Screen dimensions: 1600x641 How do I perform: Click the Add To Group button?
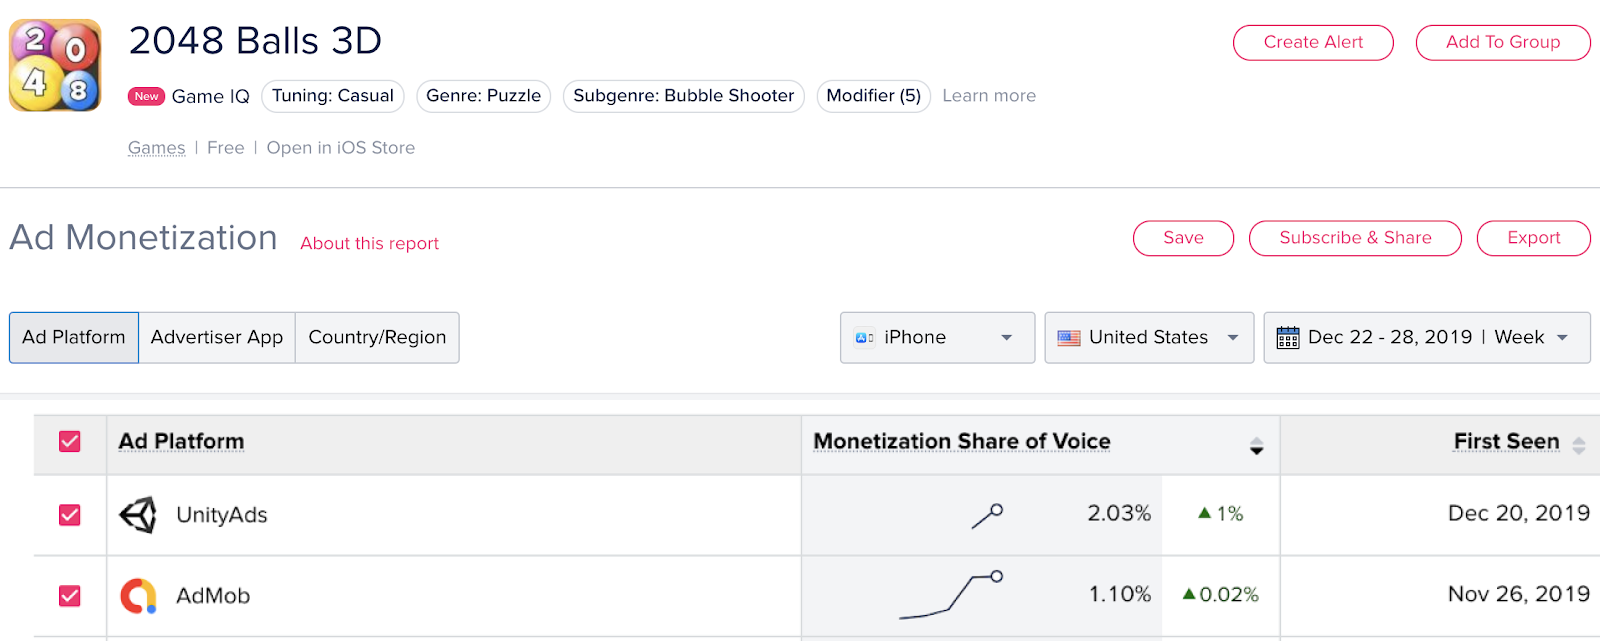pos(1503,42)
